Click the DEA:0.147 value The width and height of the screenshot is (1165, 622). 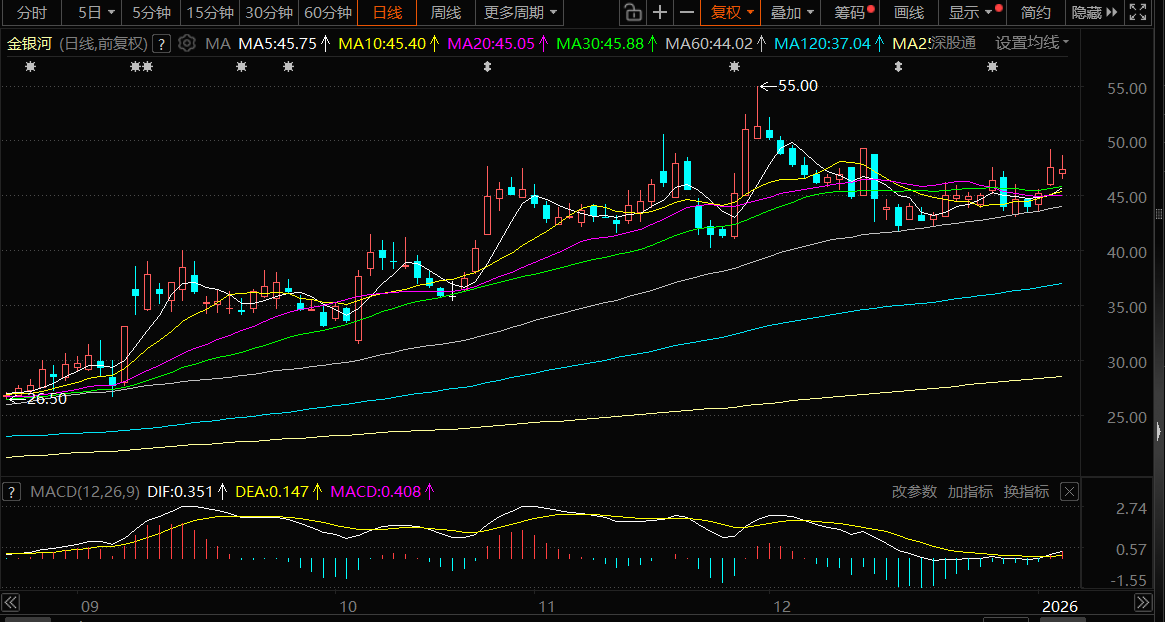tap(272, 491)
